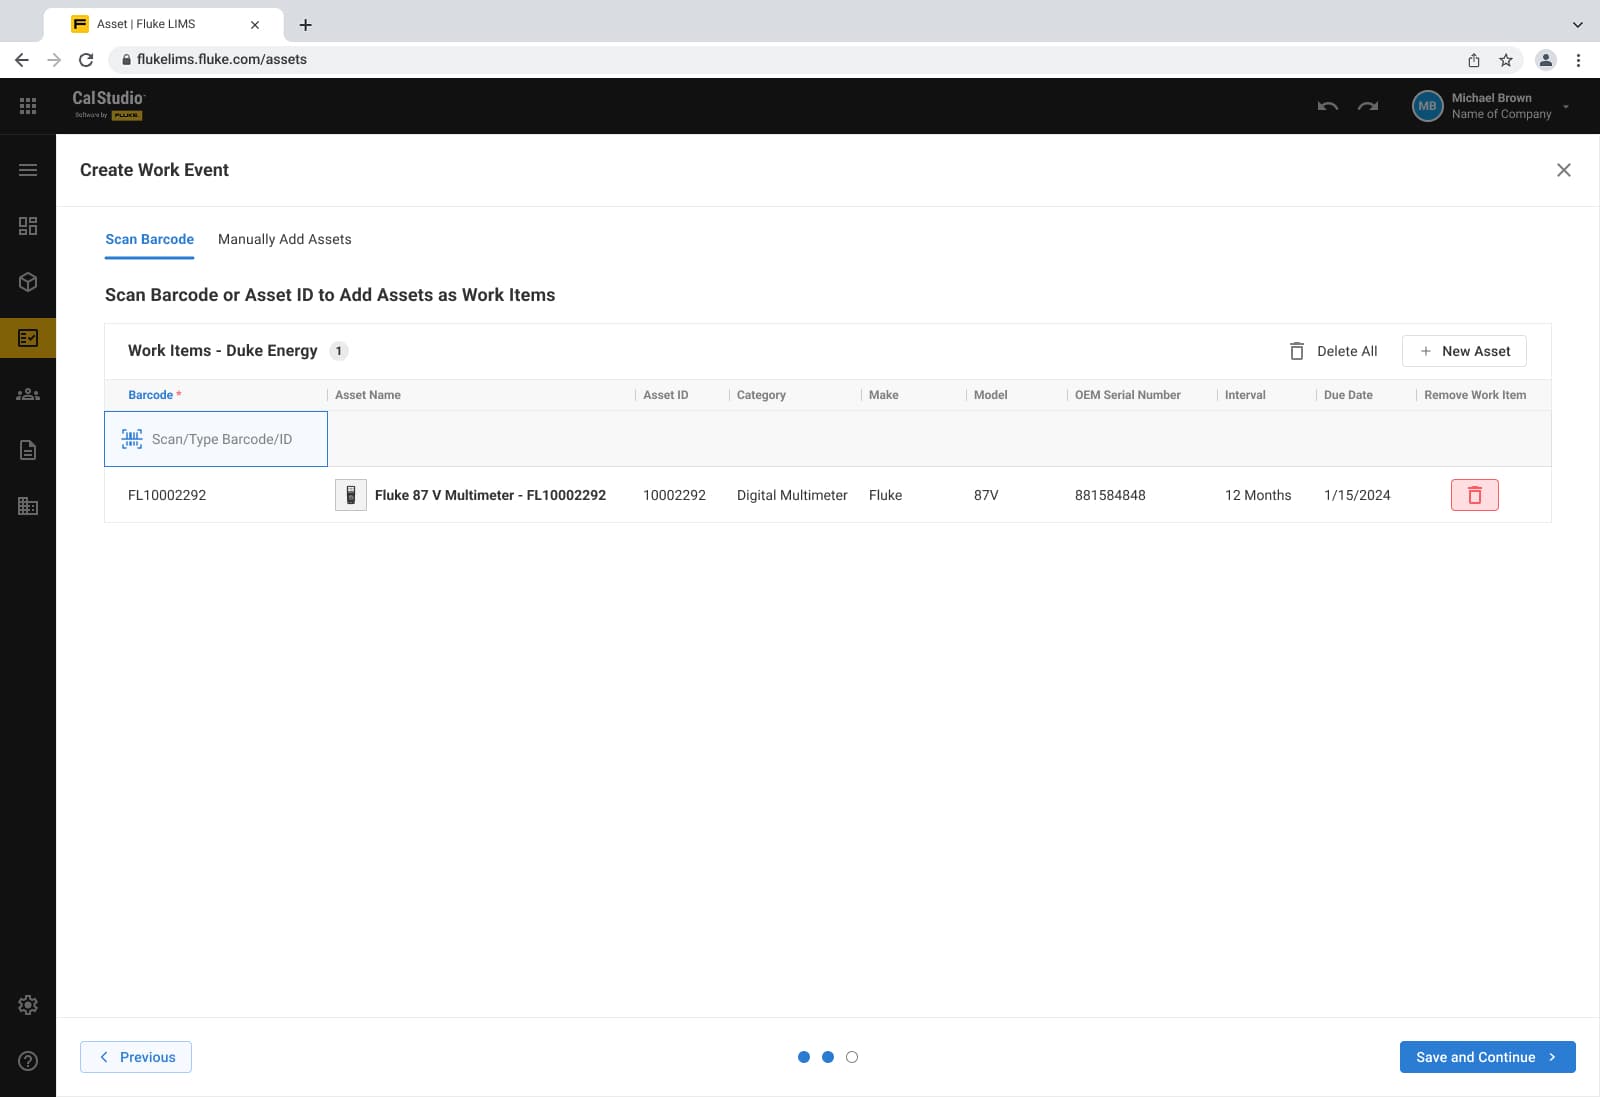Click the Make column header

[x=884, y=395]
